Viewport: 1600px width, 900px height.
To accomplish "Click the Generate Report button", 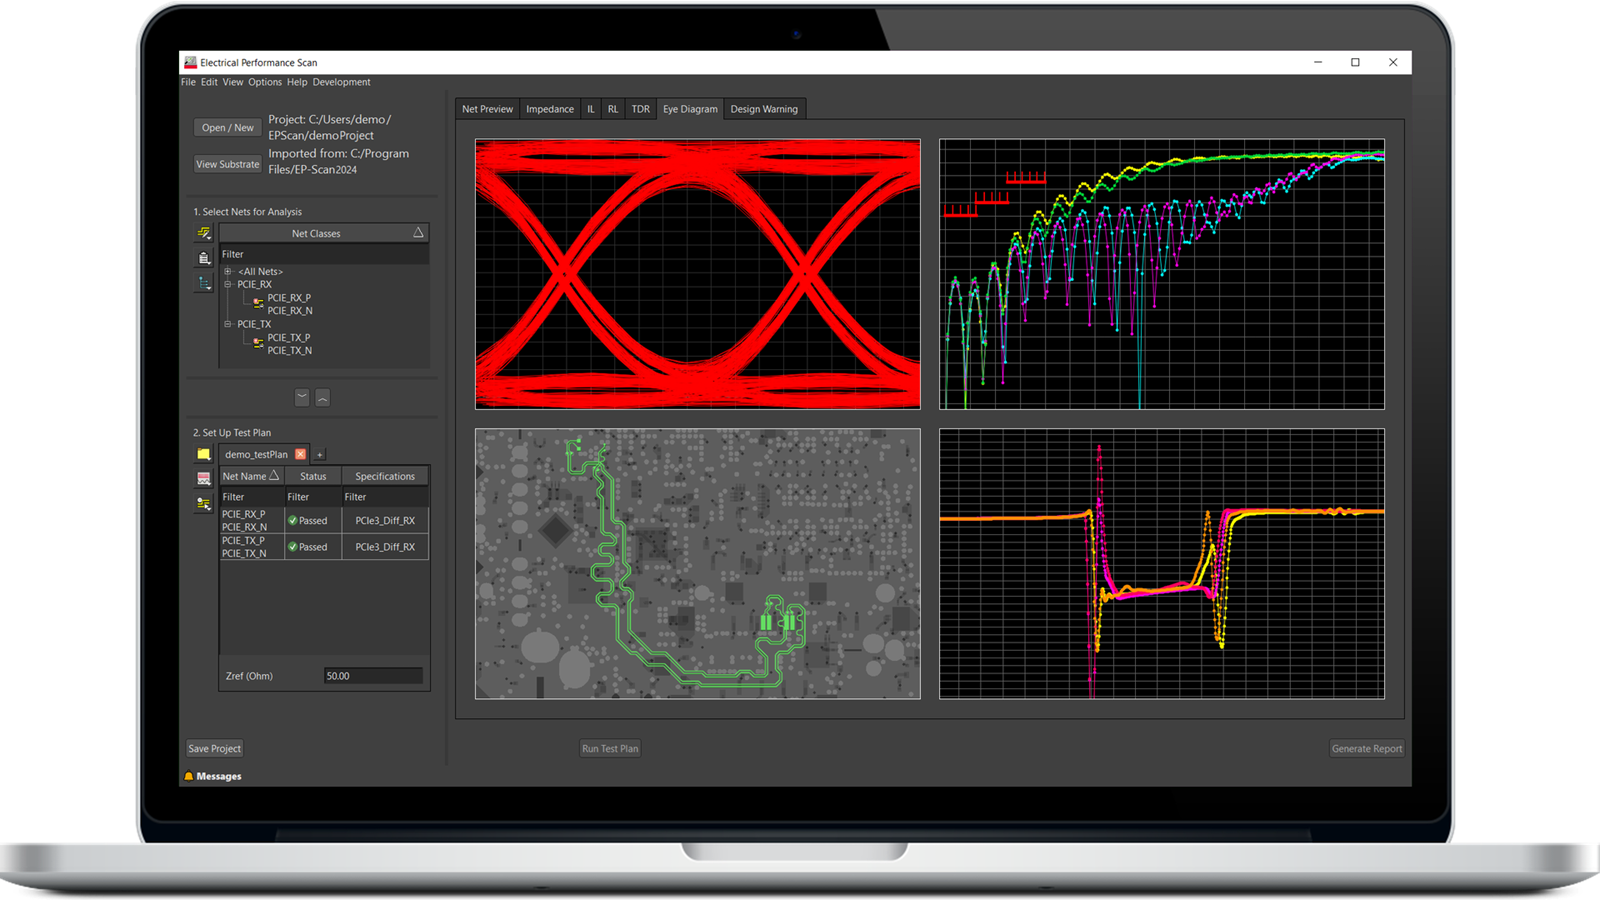I will point(1366,748).
